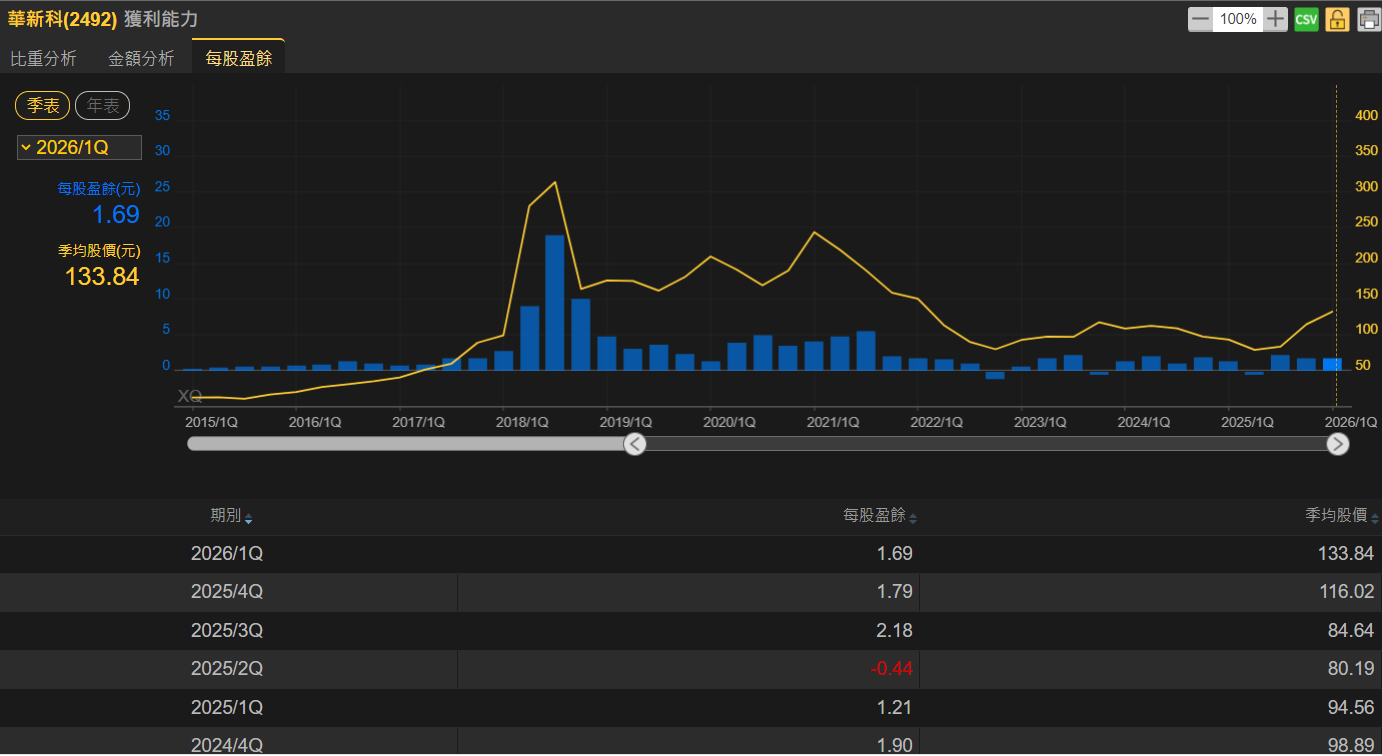Click the left arrow scroll handle
The height and width of the screenshot is (756, 1382).
[635, 444]
